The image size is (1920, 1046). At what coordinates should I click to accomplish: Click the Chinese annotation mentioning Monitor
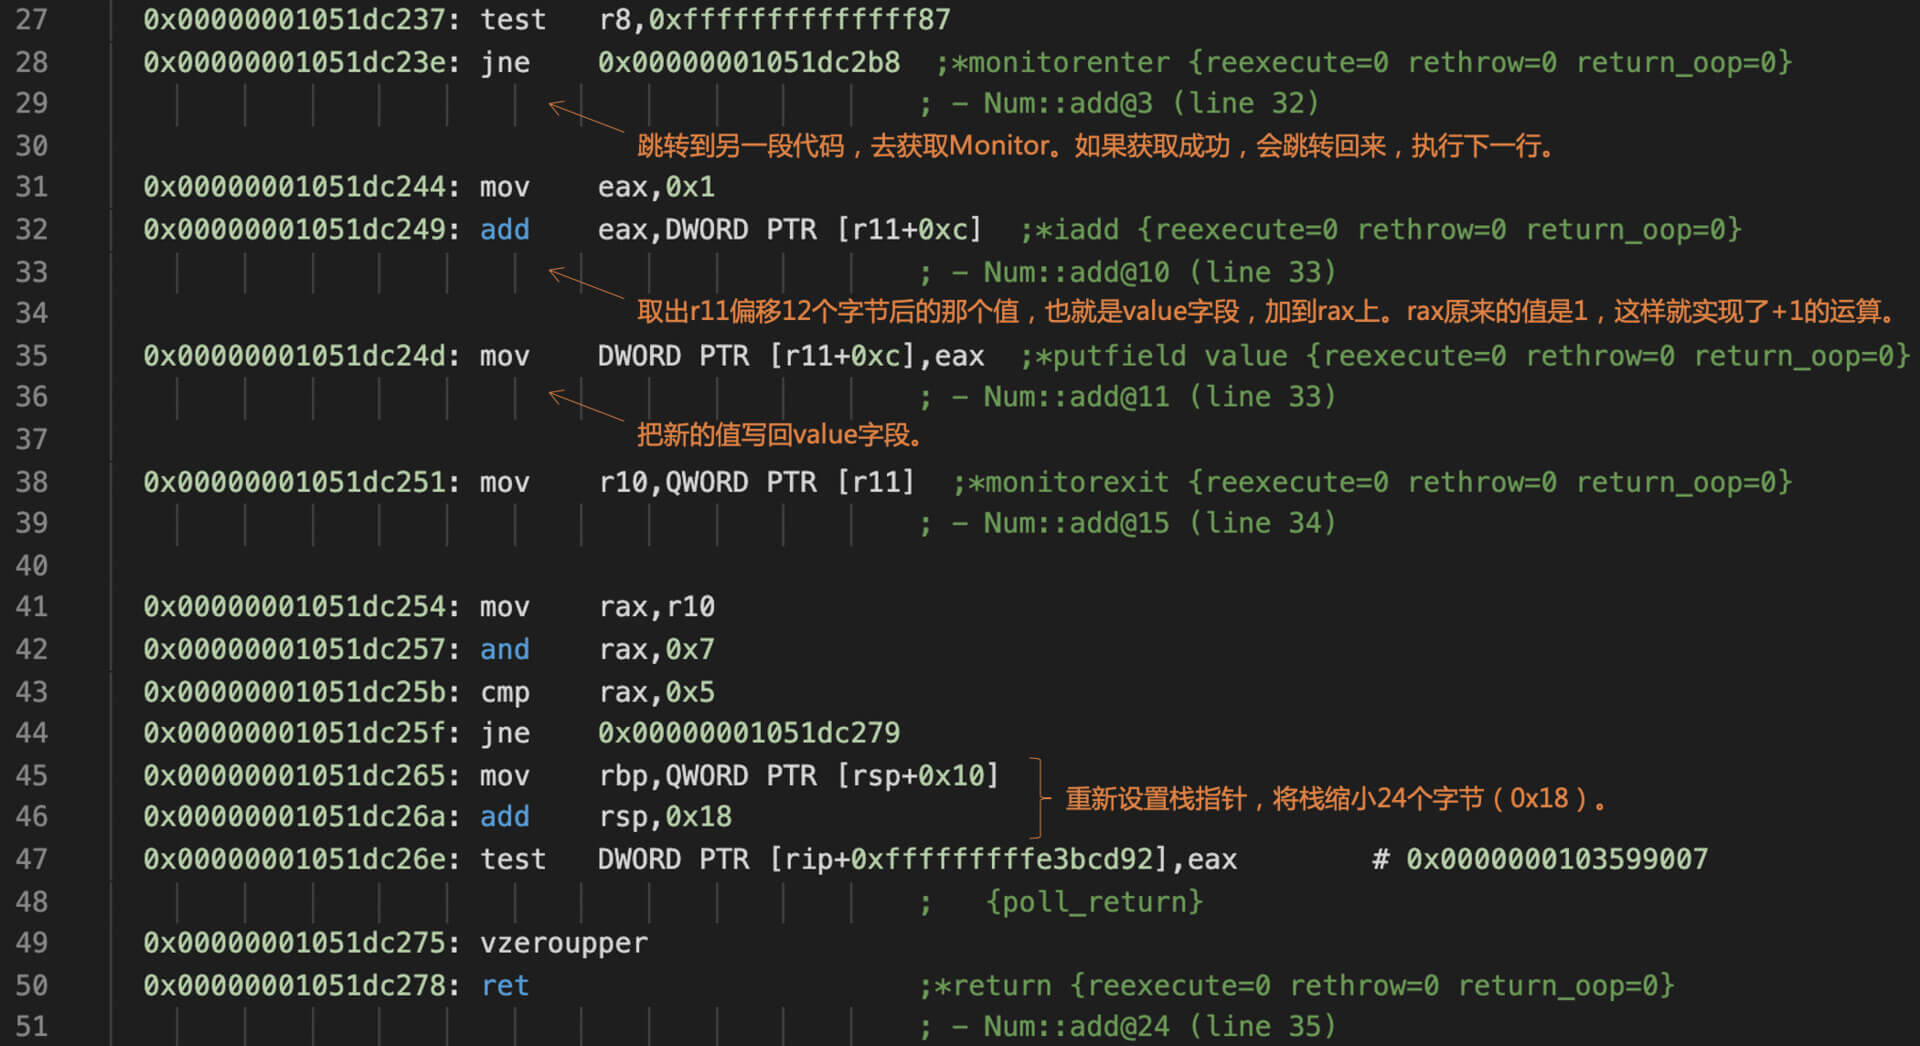1095,146
